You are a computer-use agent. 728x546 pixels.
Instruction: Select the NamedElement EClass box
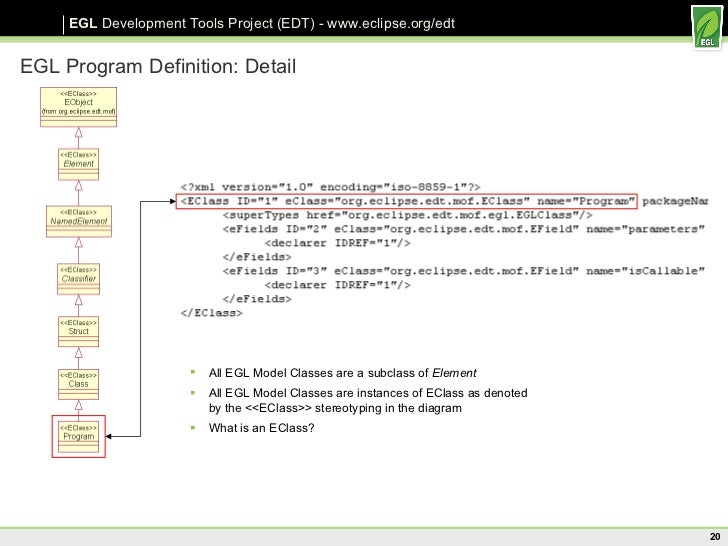pyautogui.click(x=78, y=221)
